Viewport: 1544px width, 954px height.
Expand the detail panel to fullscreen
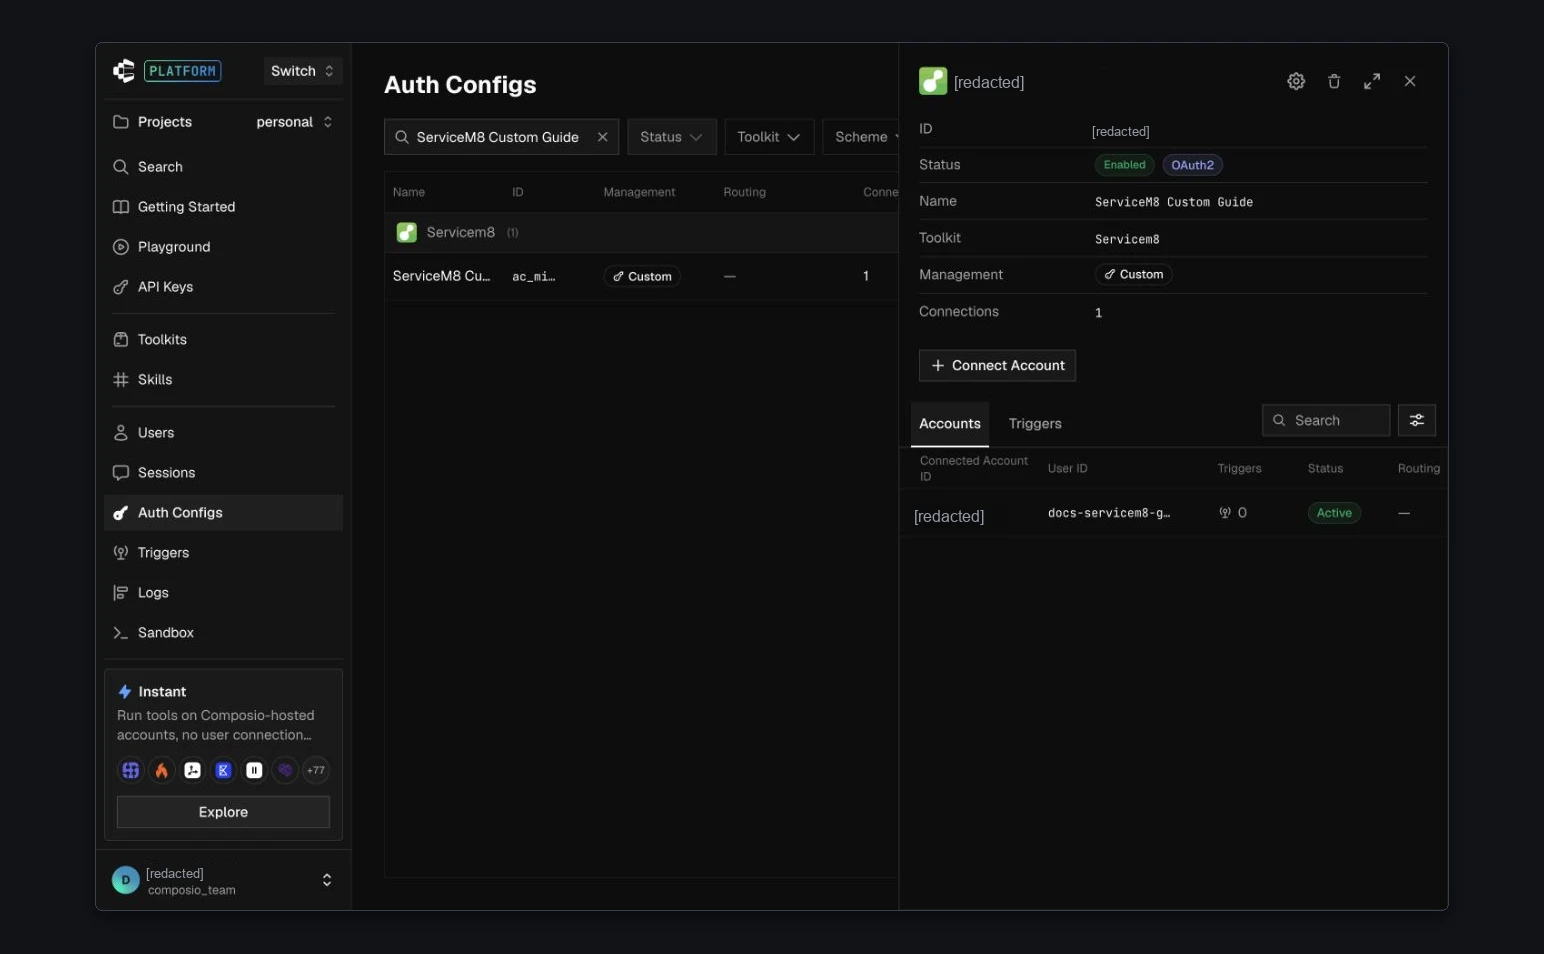(x=1372, y=81)
